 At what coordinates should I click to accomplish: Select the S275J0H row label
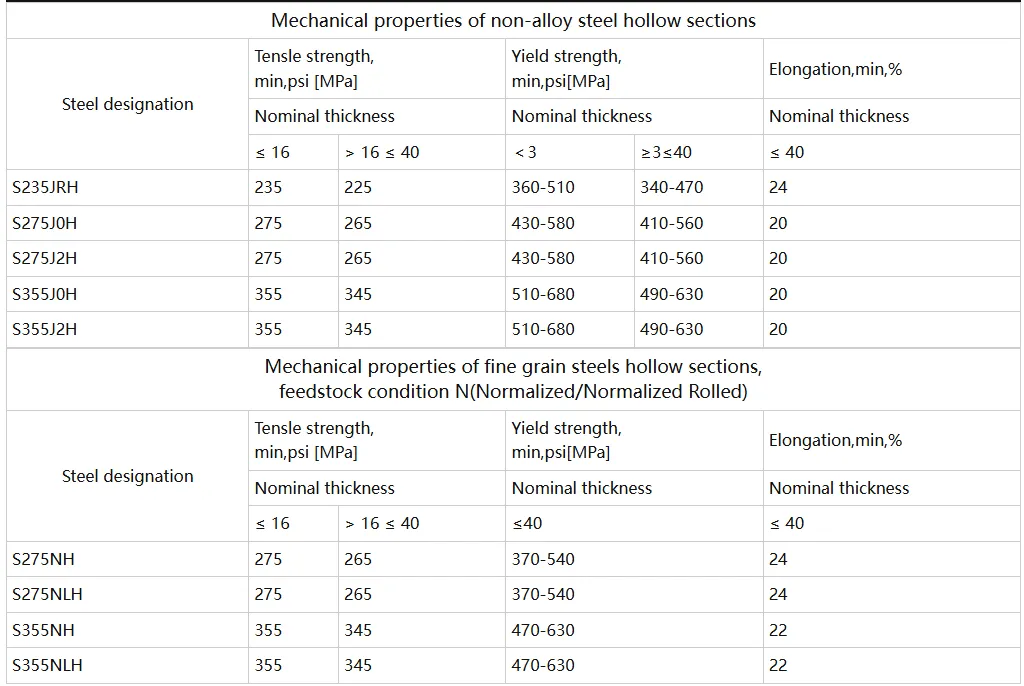pos(44,223)
